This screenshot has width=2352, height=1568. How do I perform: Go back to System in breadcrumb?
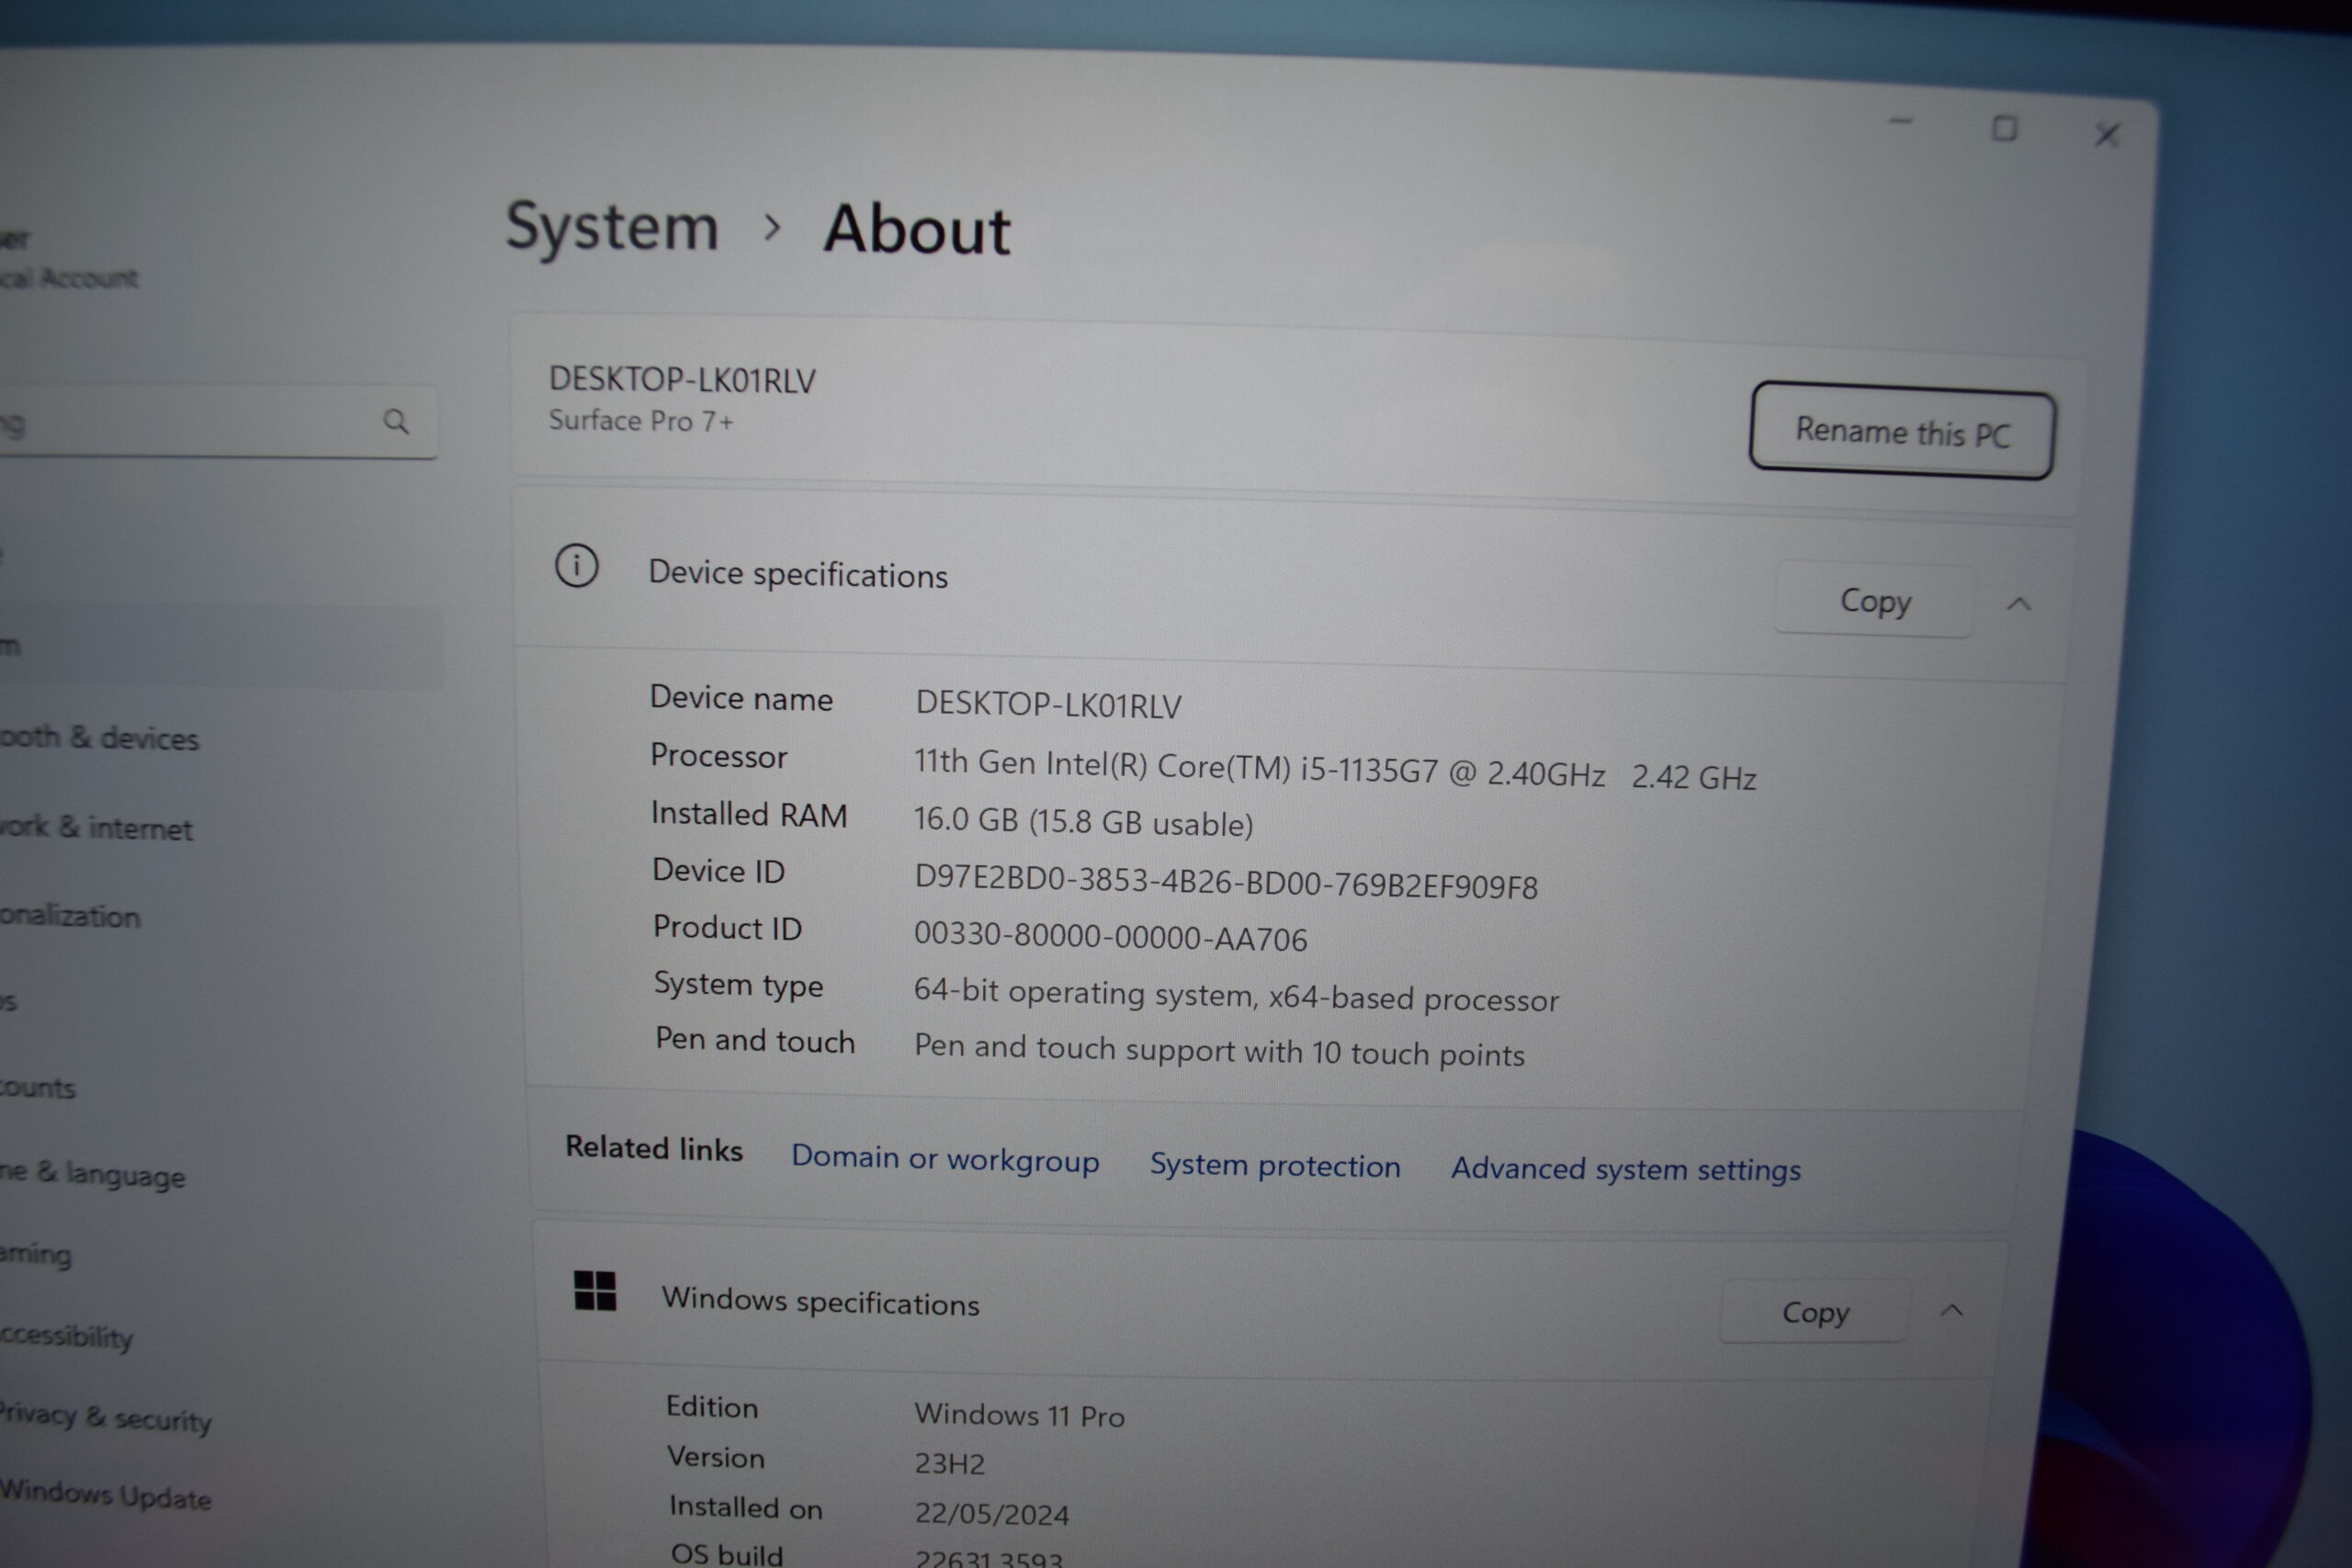pos(612,227)
